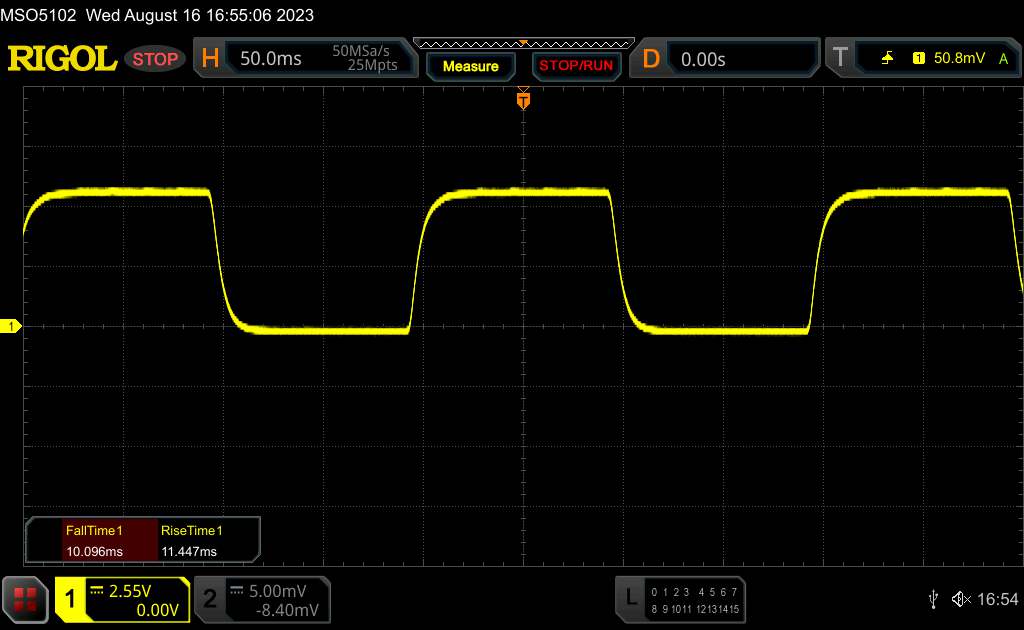Image resolution: width=1024 pixels, height=630 pixels.
Task: Open the 0.00s delay setting
Action: tap(703, 59)
